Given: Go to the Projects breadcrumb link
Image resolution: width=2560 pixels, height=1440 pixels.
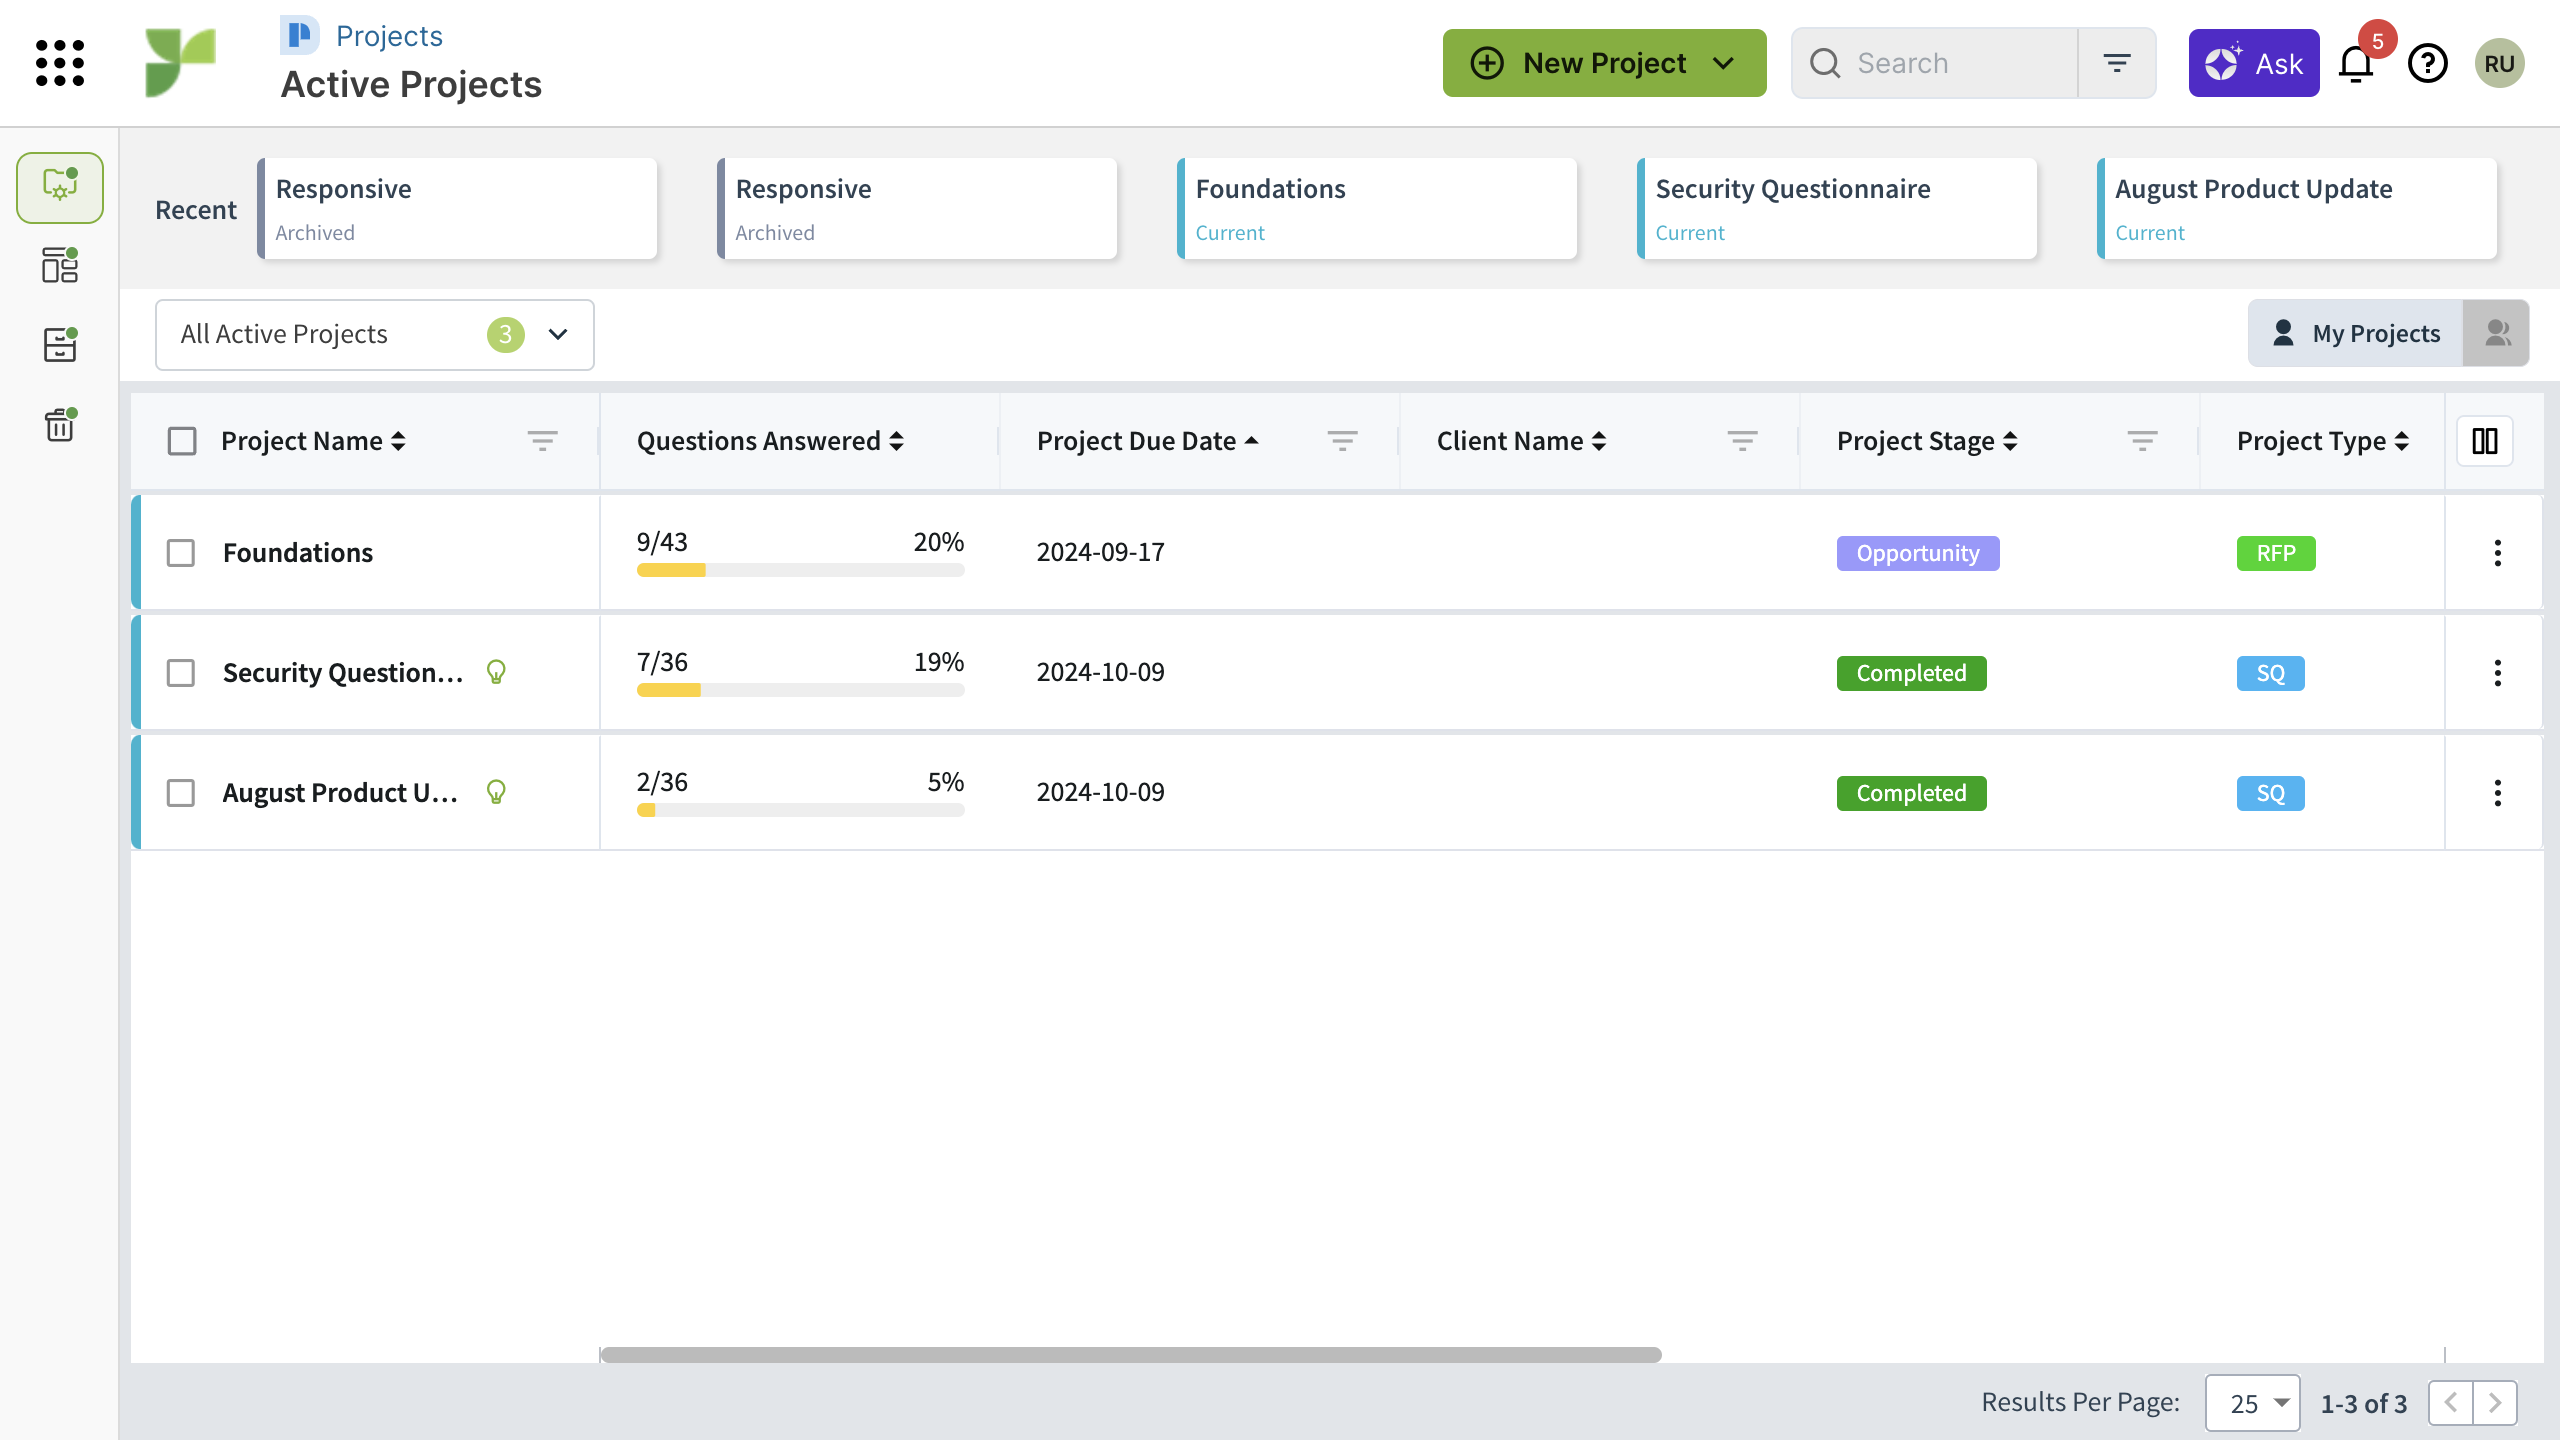Looking at the screenshot, I should pos(389,36).
